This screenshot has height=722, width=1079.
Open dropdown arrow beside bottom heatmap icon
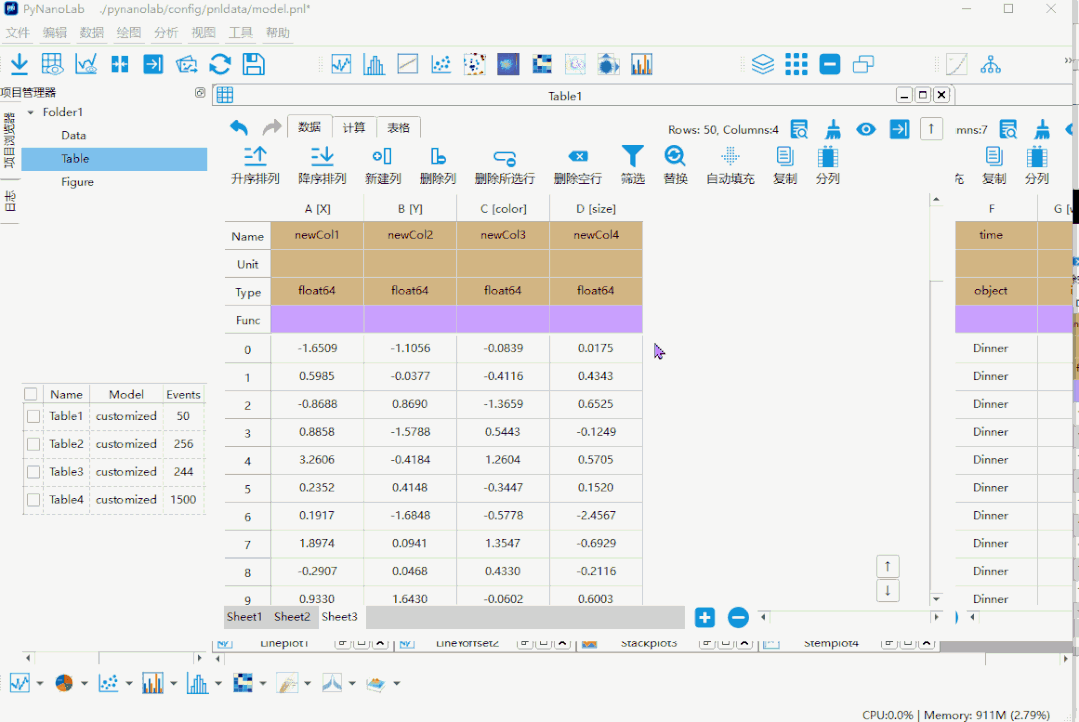(x=263, y=683)
